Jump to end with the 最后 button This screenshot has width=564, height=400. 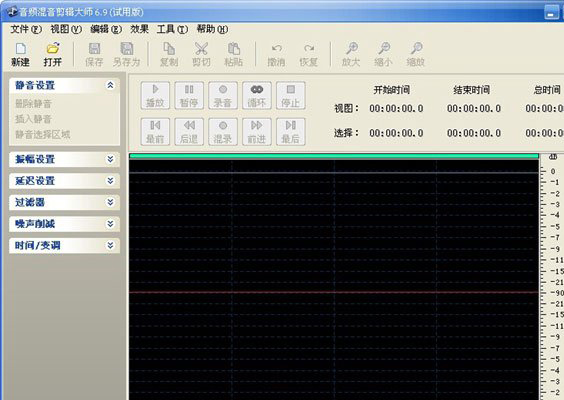291,132
